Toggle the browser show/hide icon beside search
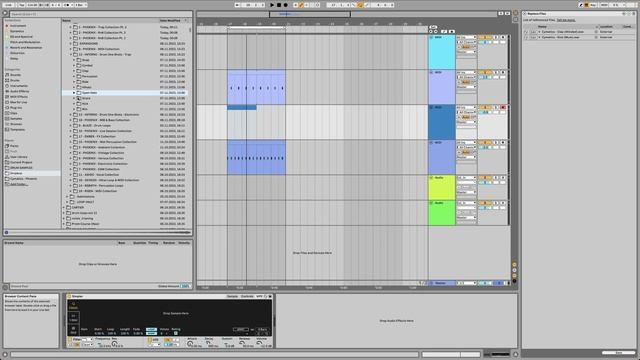This screenshot has height=360, width=640. click(x=5, y=13)
